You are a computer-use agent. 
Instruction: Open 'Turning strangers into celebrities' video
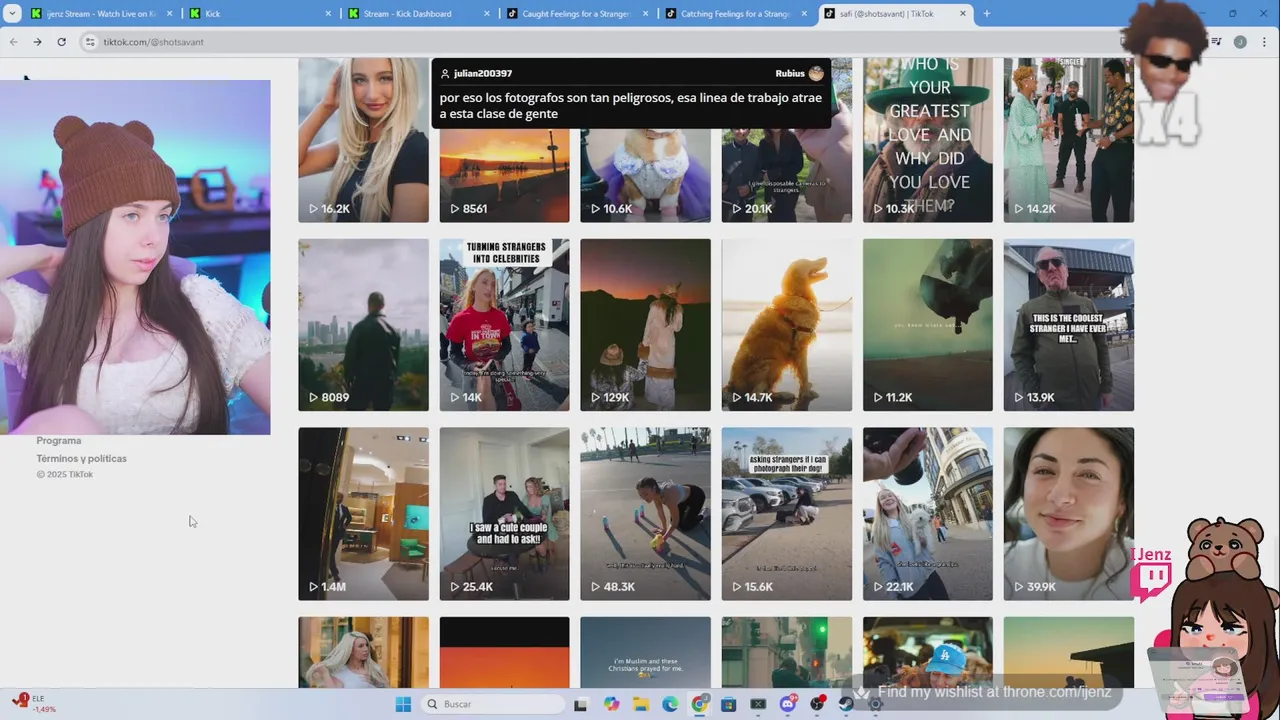504,325
